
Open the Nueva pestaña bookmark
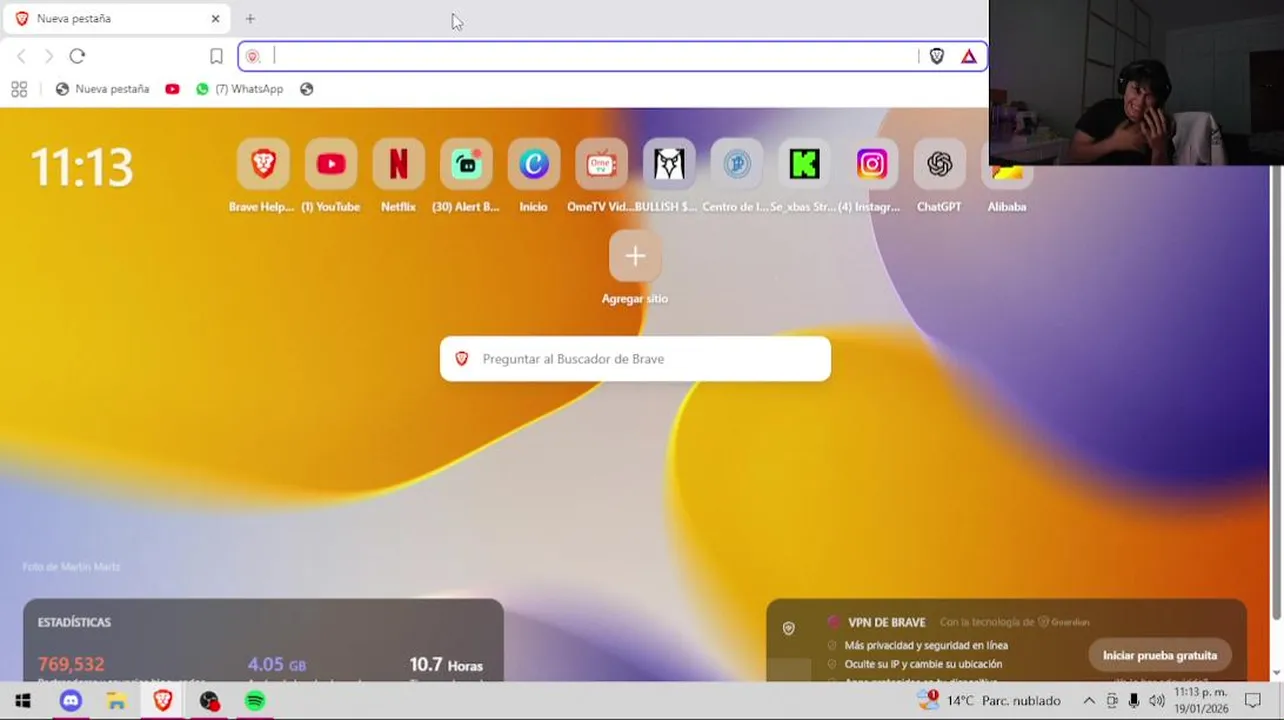coord(102,89)
